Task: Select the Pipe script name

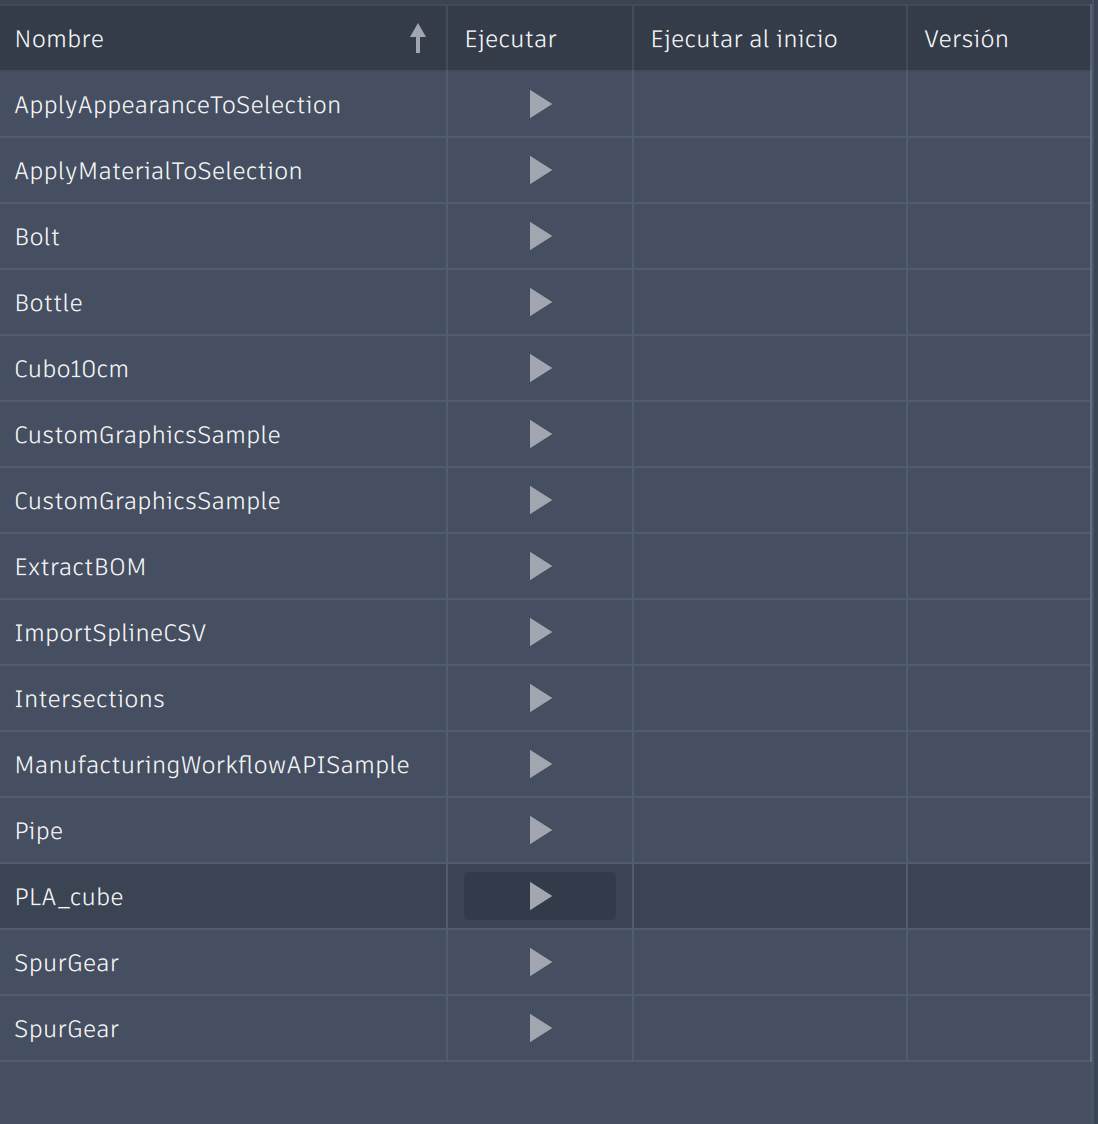Action: [x=39, y=831]
